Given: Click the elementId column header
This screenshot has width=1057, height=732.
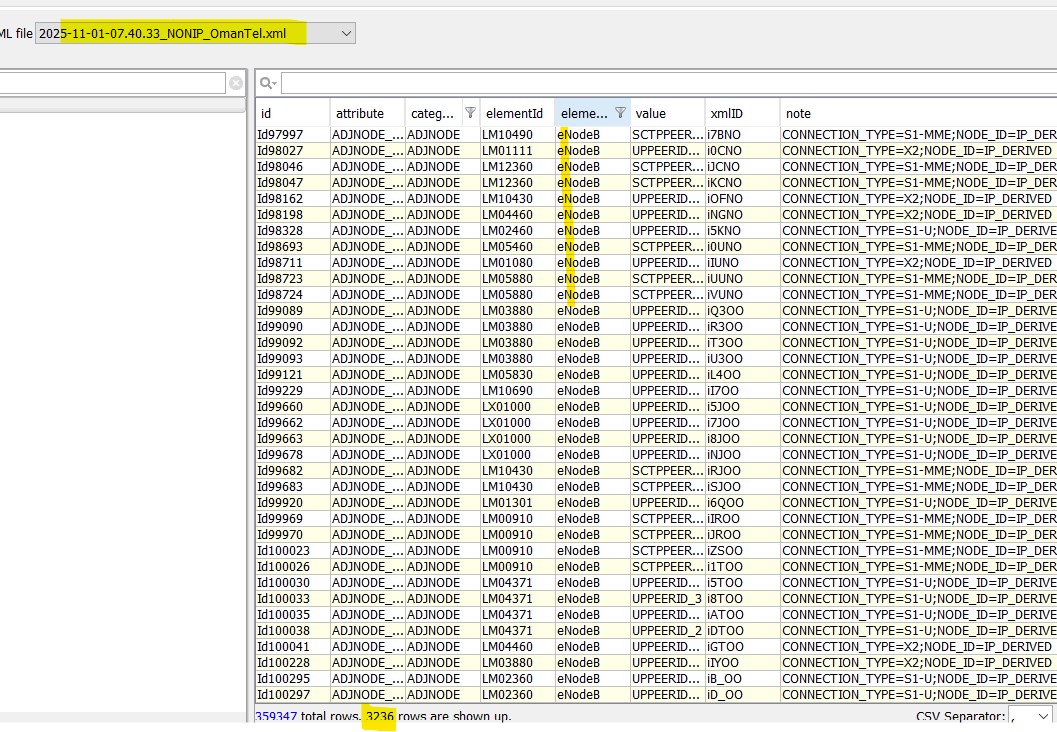Looking at the screenshot, I should coord(515,113).
